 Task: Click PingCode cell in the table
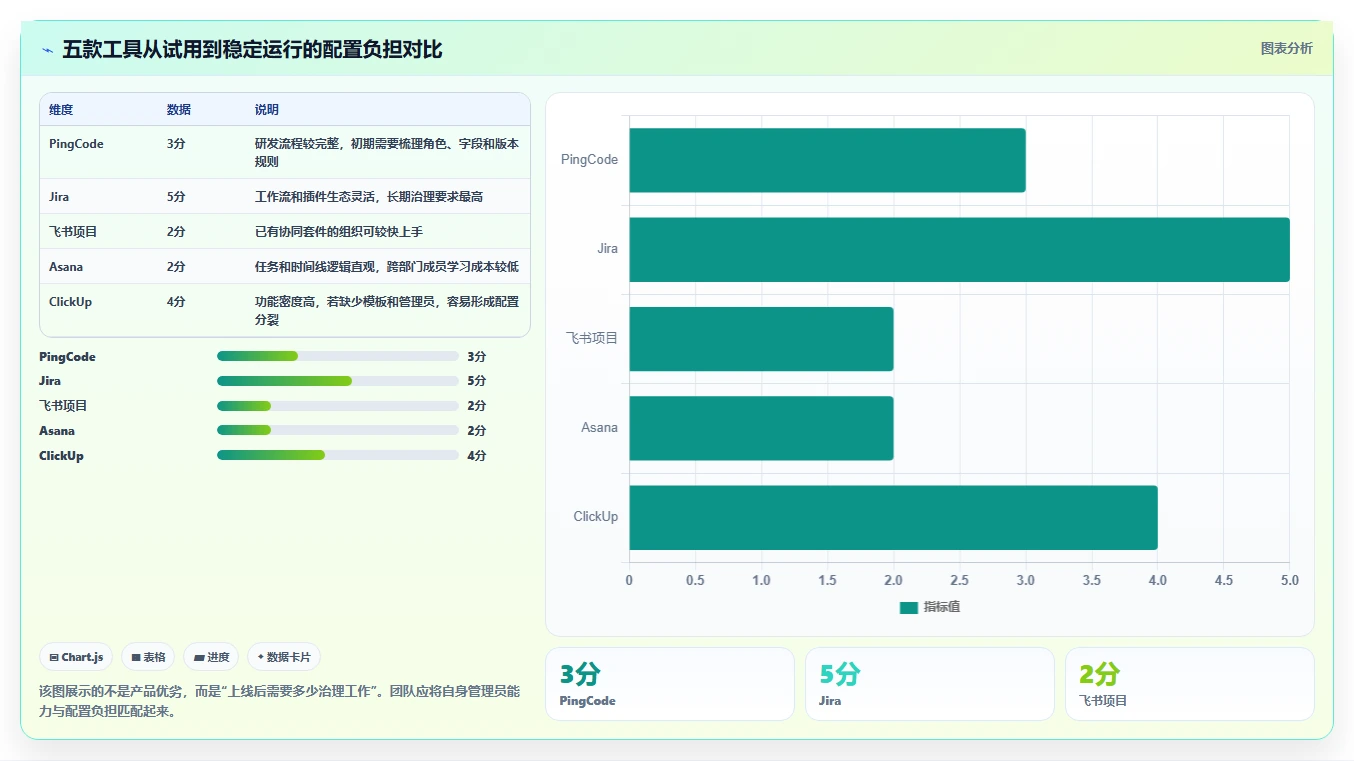pyautogui.click(x=76, y=144)
